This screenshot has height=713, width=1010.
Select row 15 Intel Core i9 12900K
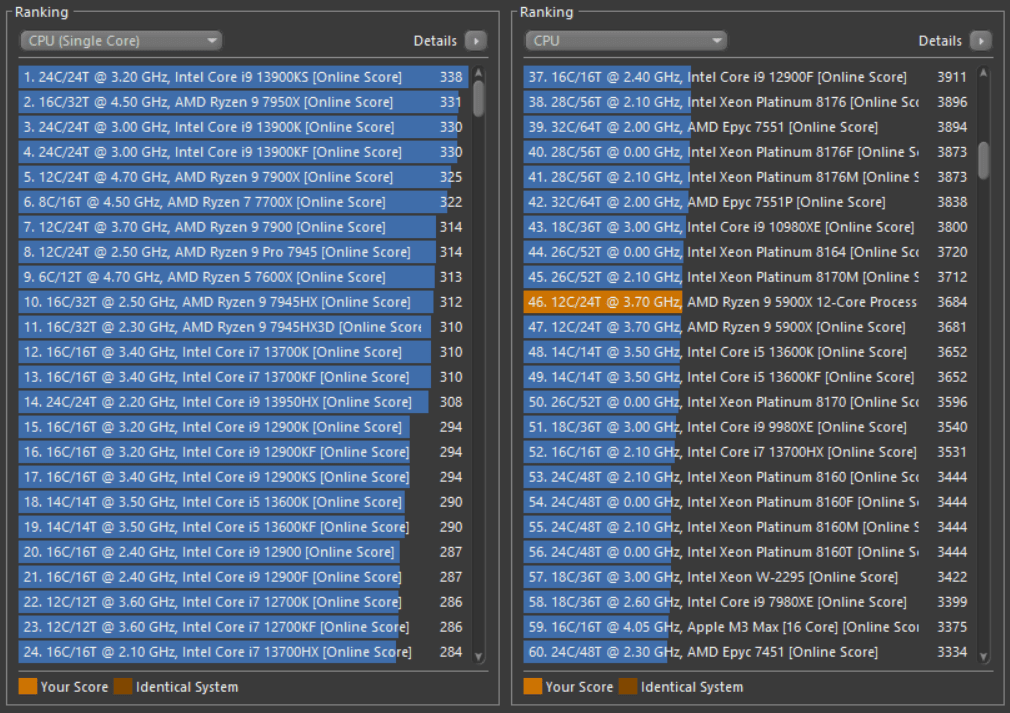pyautogui.click(x=243, y=427)
